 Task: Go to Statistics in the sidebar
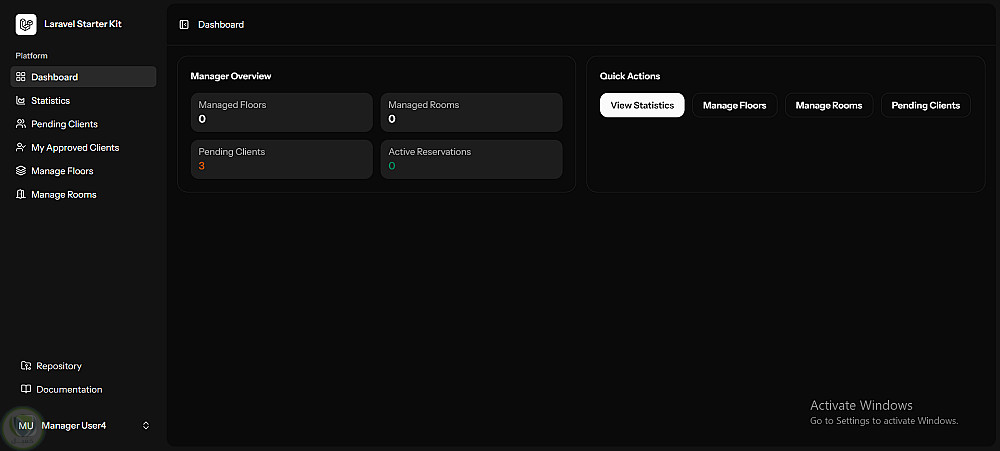pos(84,100)
